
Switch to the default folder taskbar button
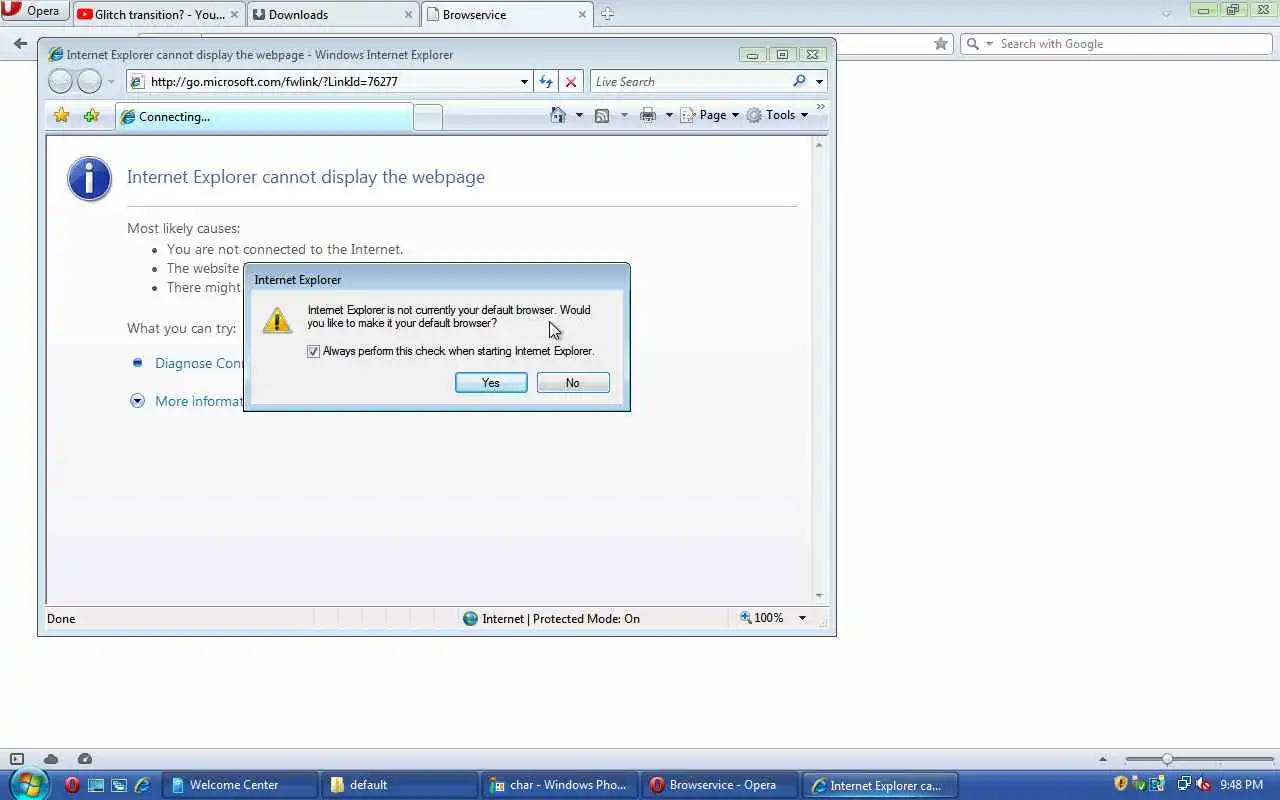[400, 785]
